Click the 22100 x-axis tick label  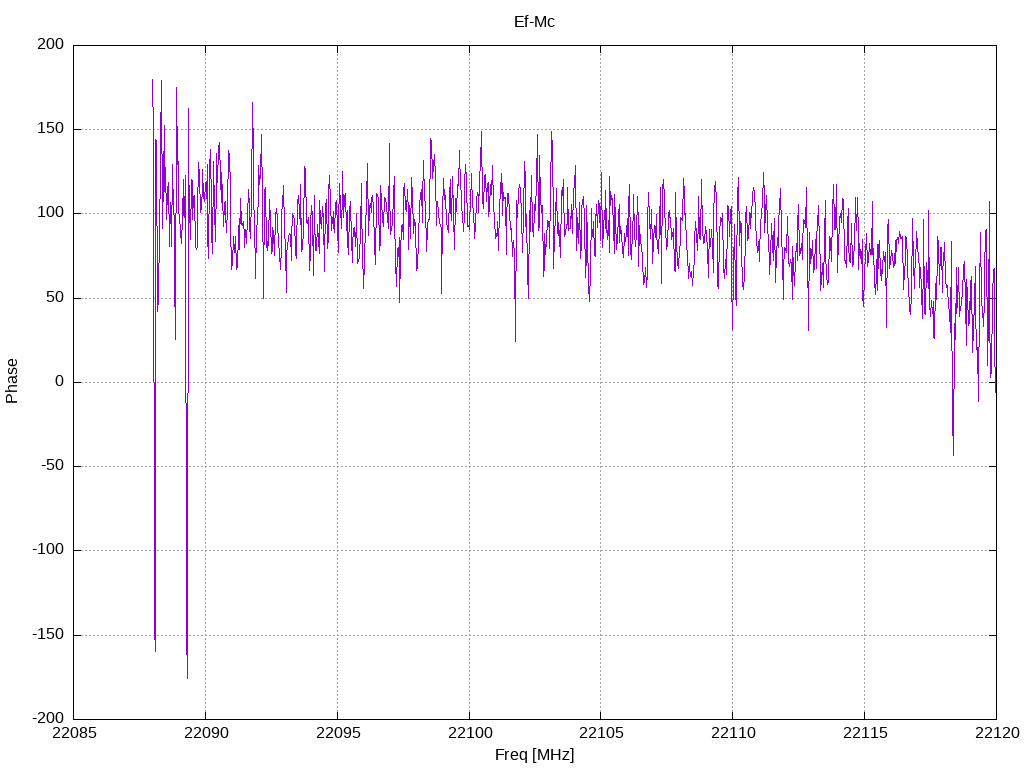tap(470, 733)
